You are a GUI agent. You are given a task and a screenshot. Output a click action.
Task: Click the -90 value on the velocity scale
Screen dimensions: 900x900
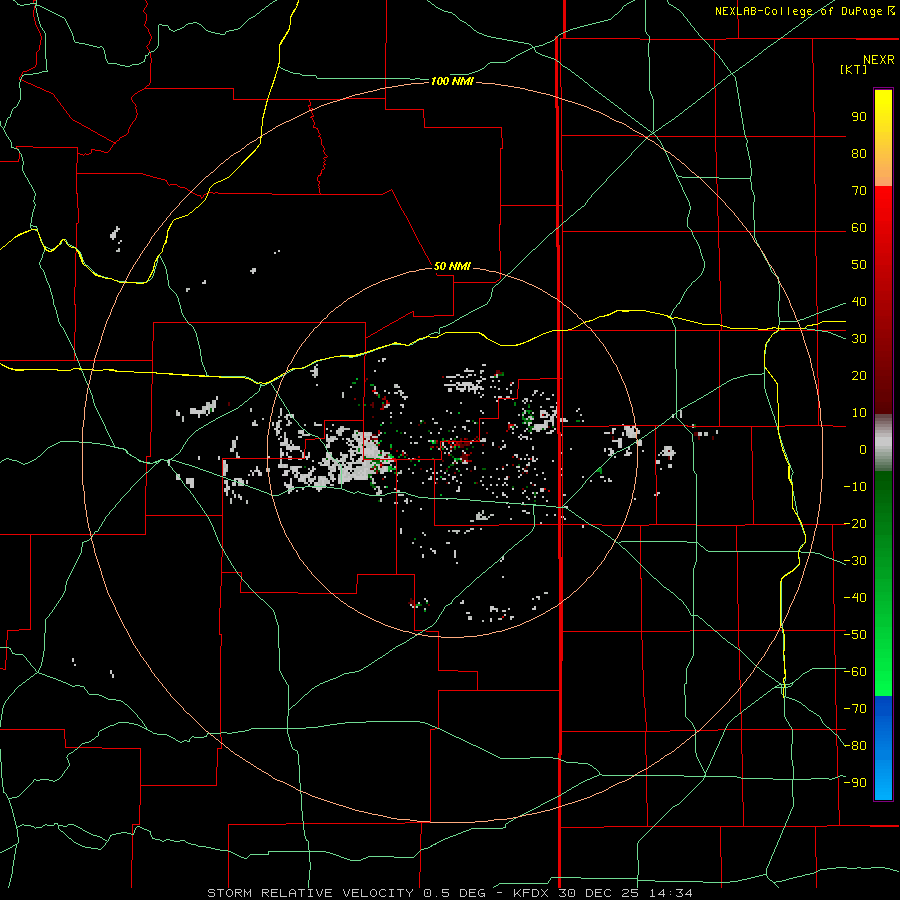pos(855,783)
